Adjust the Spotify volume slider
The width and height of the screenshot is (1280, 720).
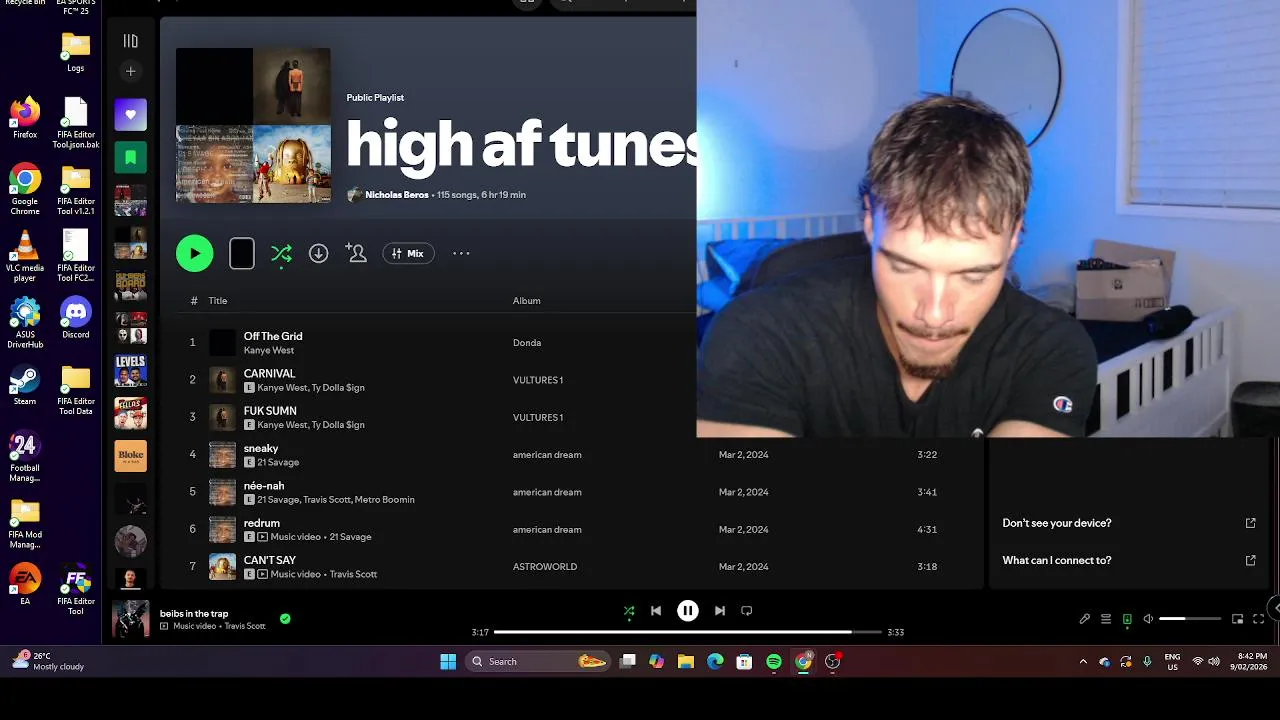coord(1190,619)
